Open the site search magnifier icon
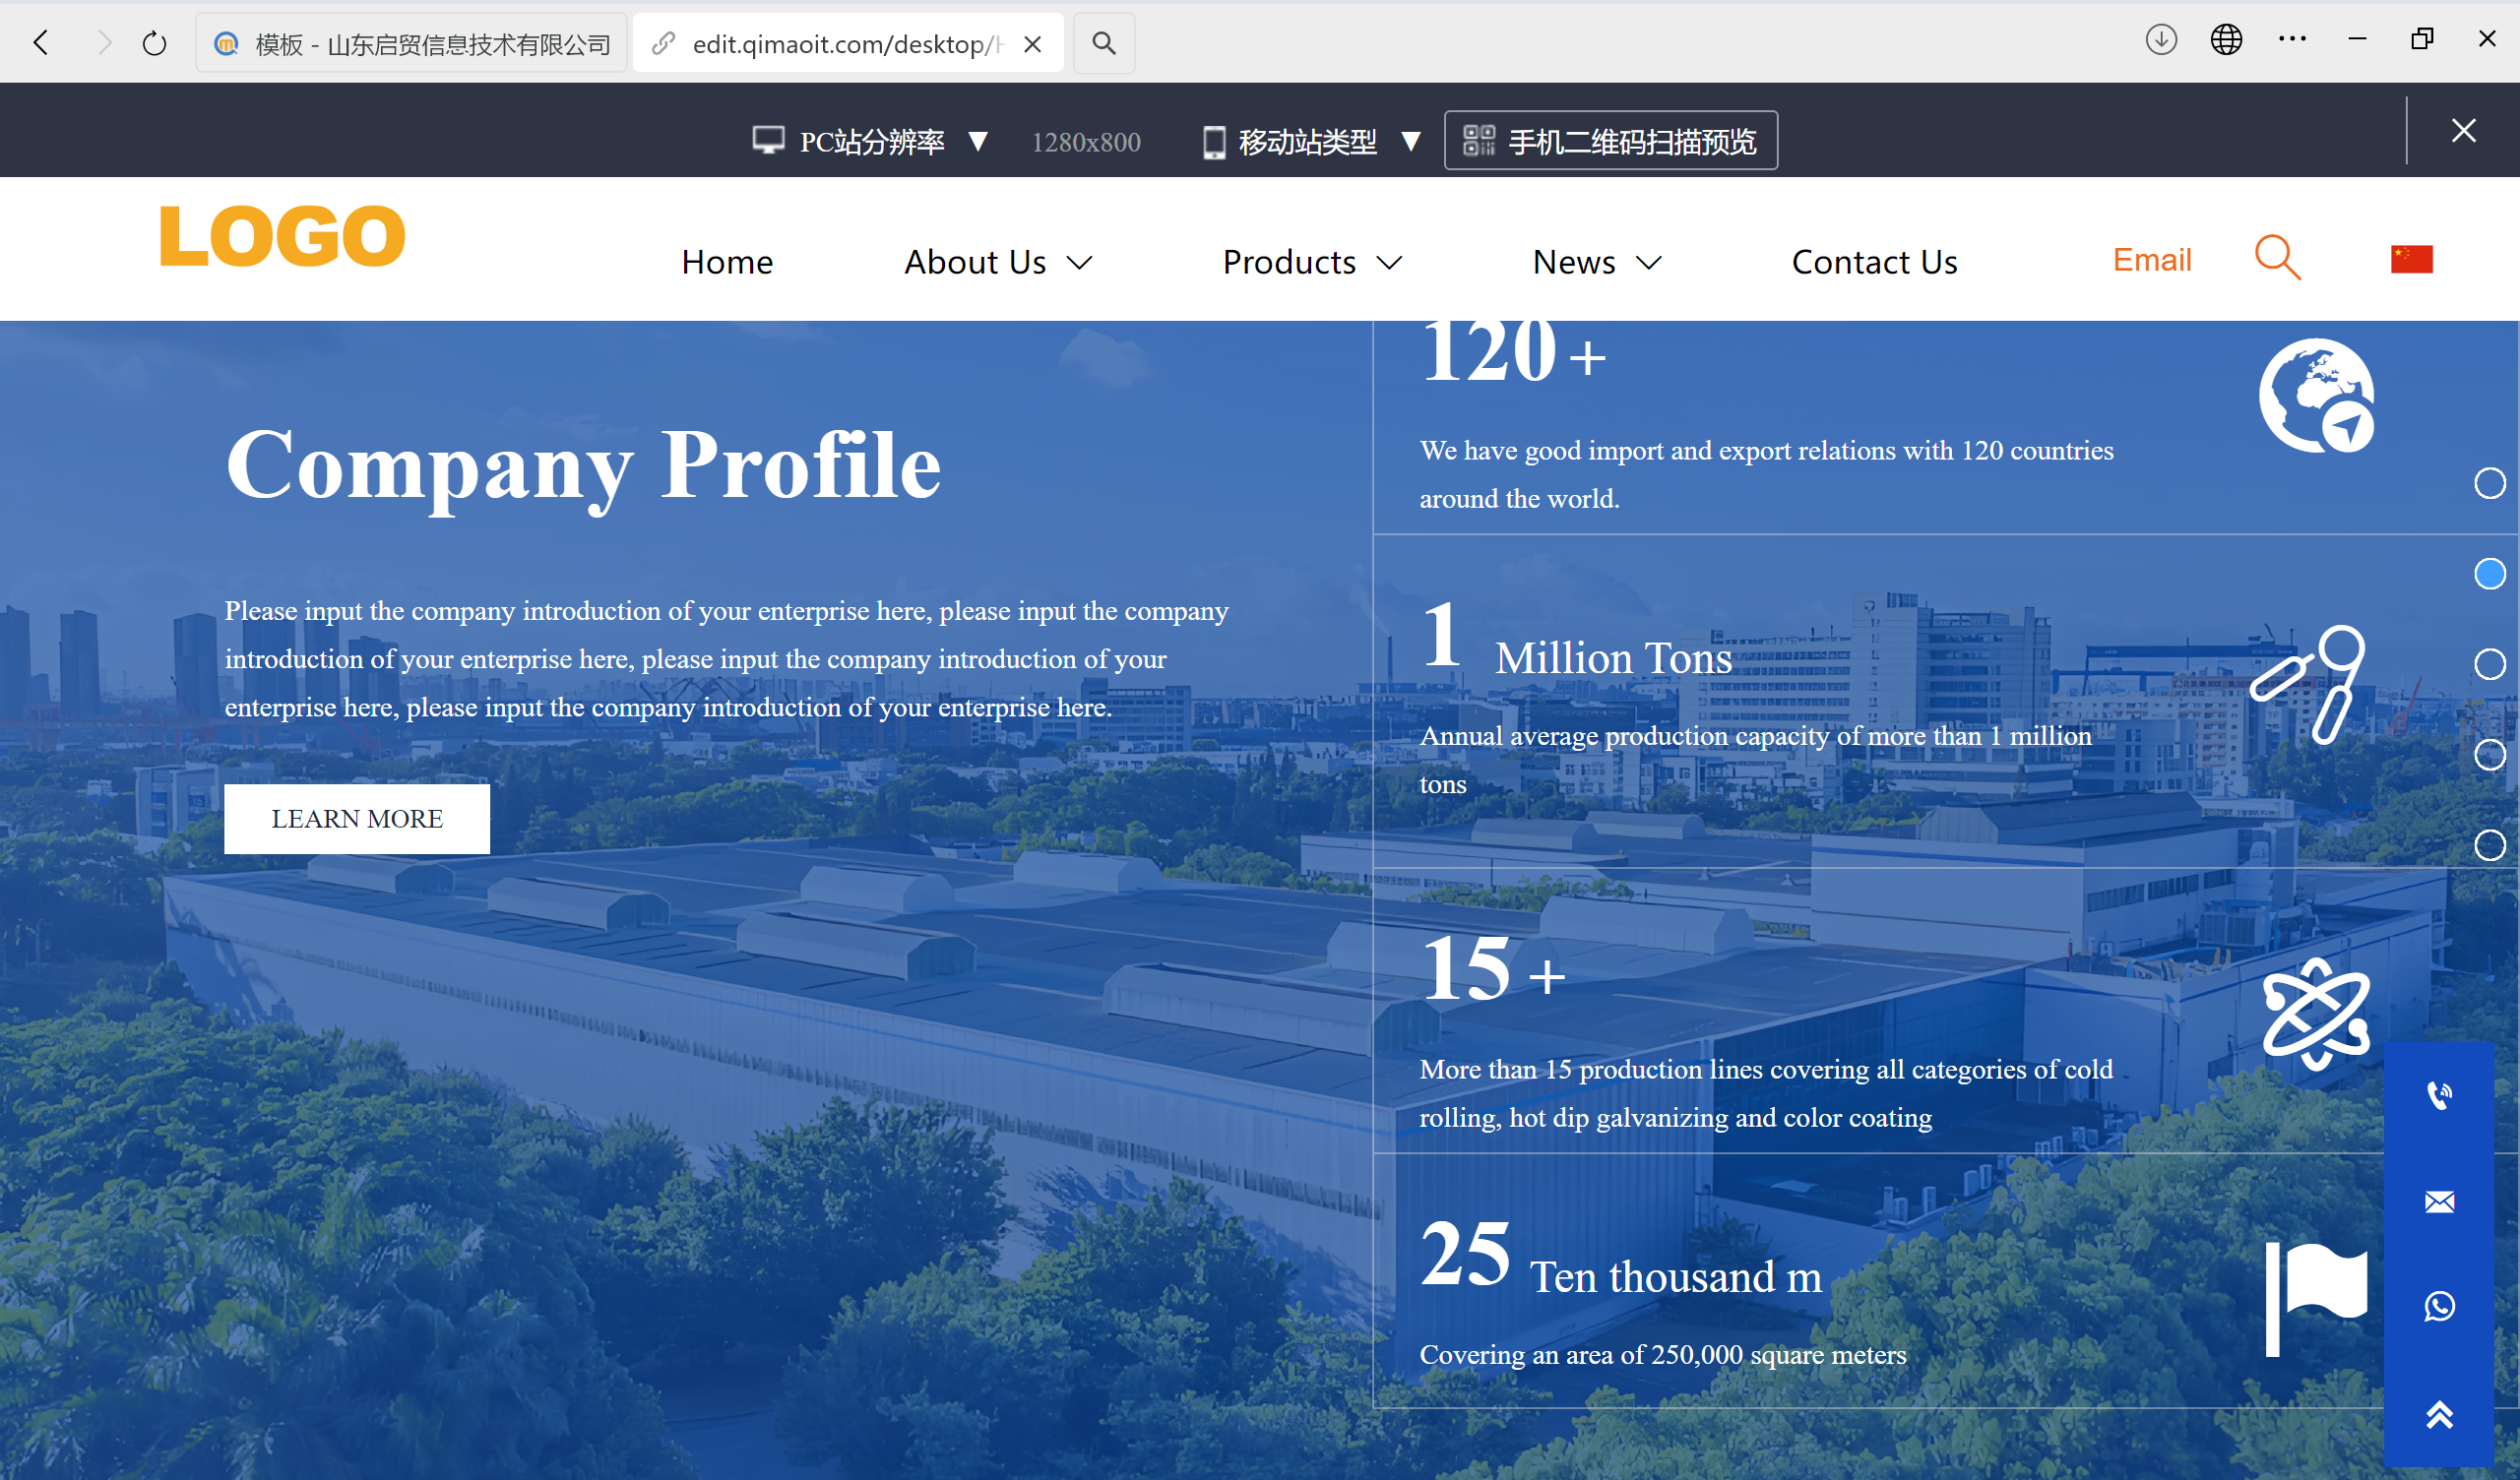 coord(2277,258)
